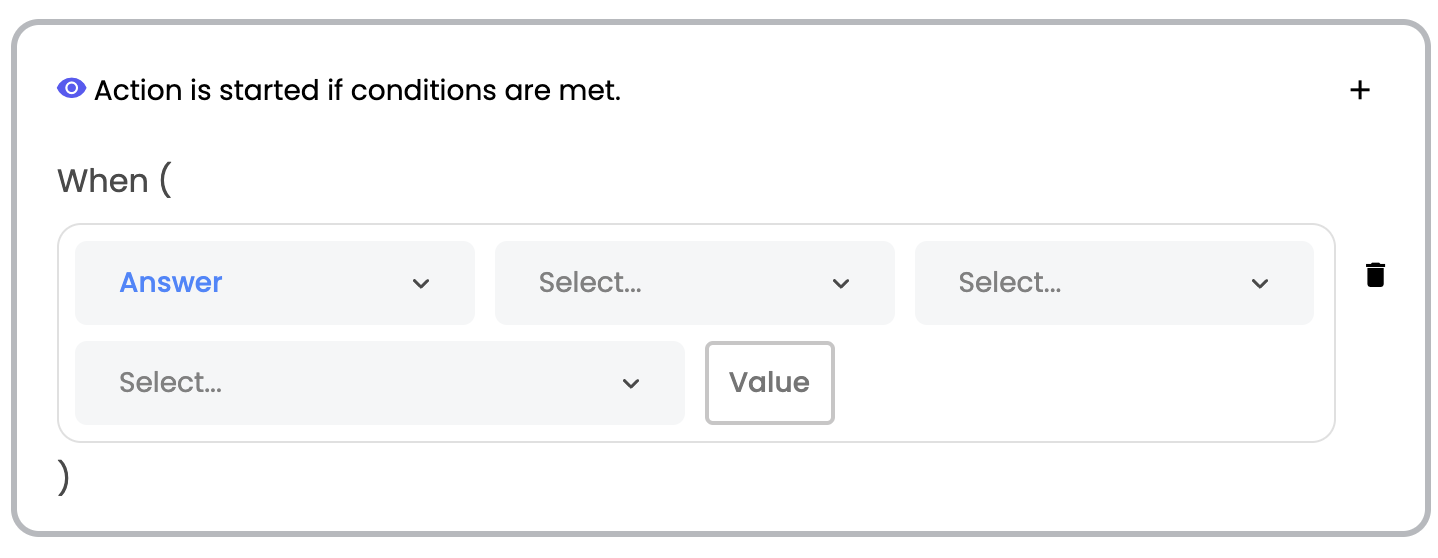The width and height of the screenshot is (1438, 558).
Task: Click Select... placeholder text in rightmost dropdown
Action: point(1010,283)
